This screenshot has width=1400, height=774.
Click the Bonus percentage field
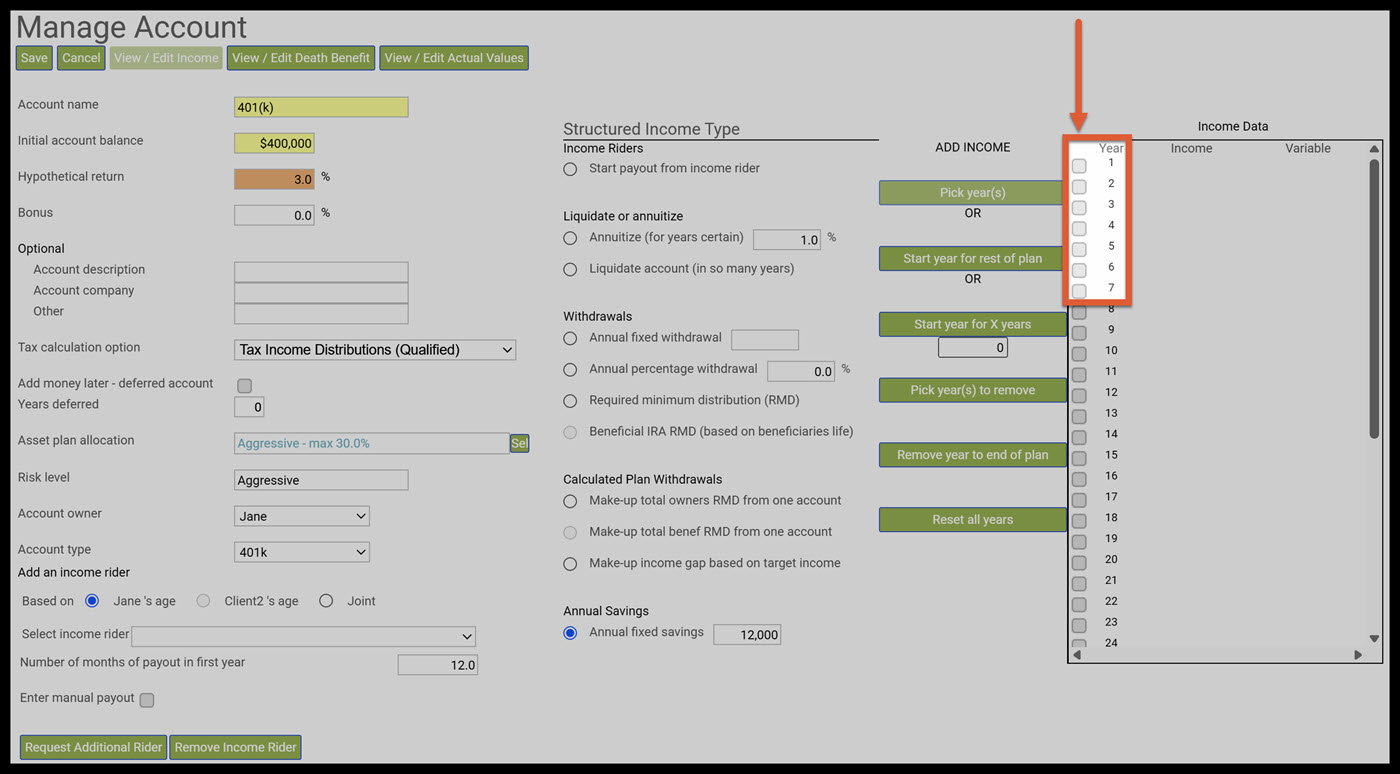(x=274, y=215)
